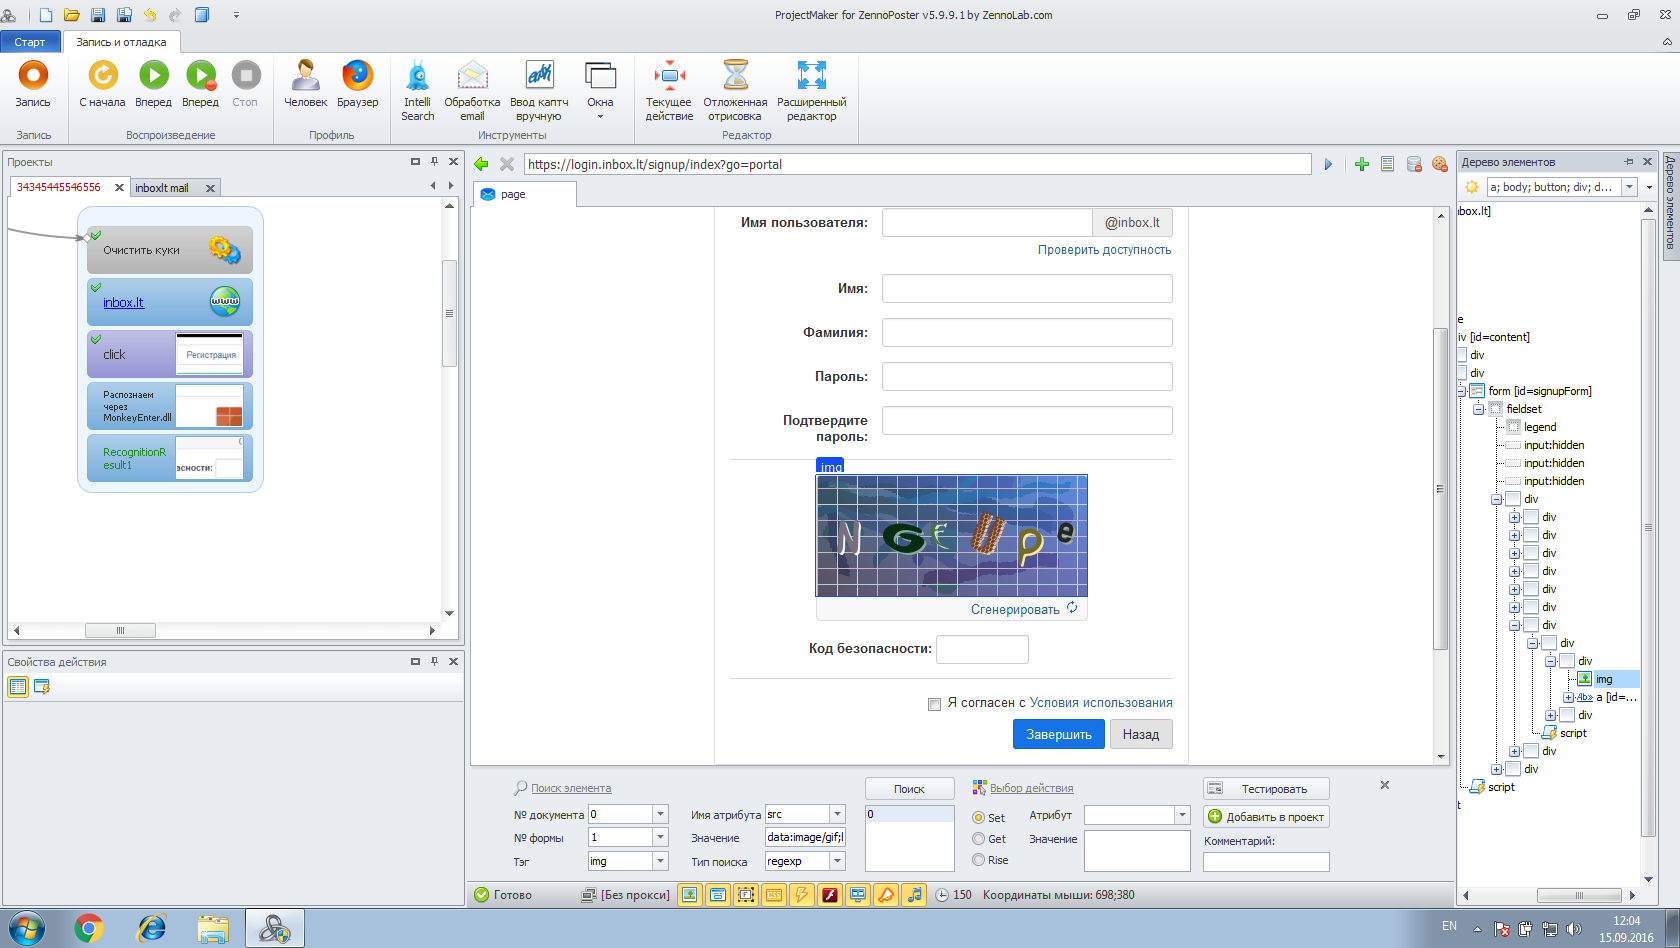Screen dimensions: 1680x948
Task: Open the Отложенная отрисовка hourglass tool
Action: tap(735, 76)
